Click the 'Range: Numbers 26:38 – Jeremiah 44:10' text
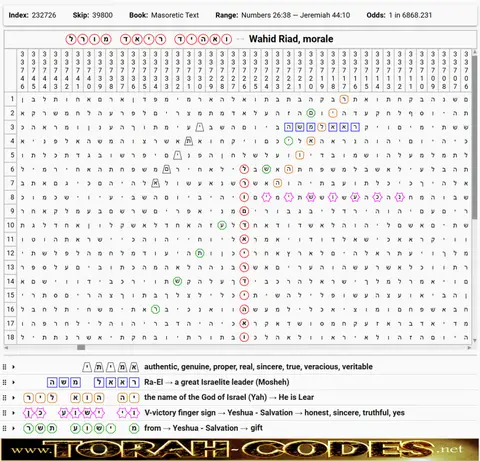The image size is (480, 461). point(283,15)
